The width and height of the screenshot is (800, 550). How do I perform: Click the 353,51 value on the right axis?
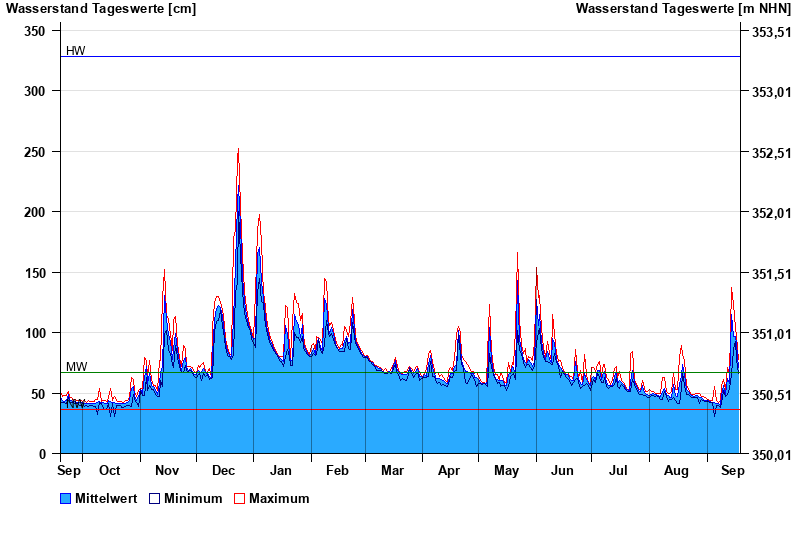[770, 32]
